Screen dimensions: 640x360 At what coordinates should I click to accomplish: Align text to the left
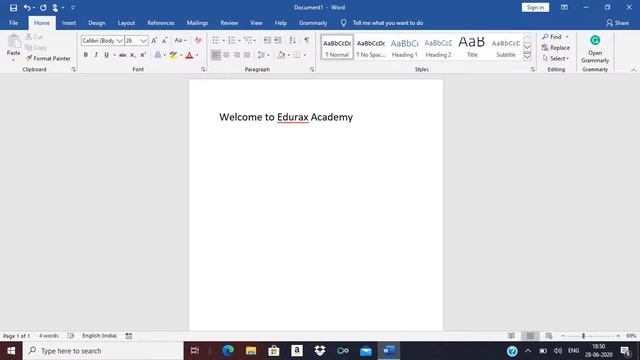click(x=216, y=55)
